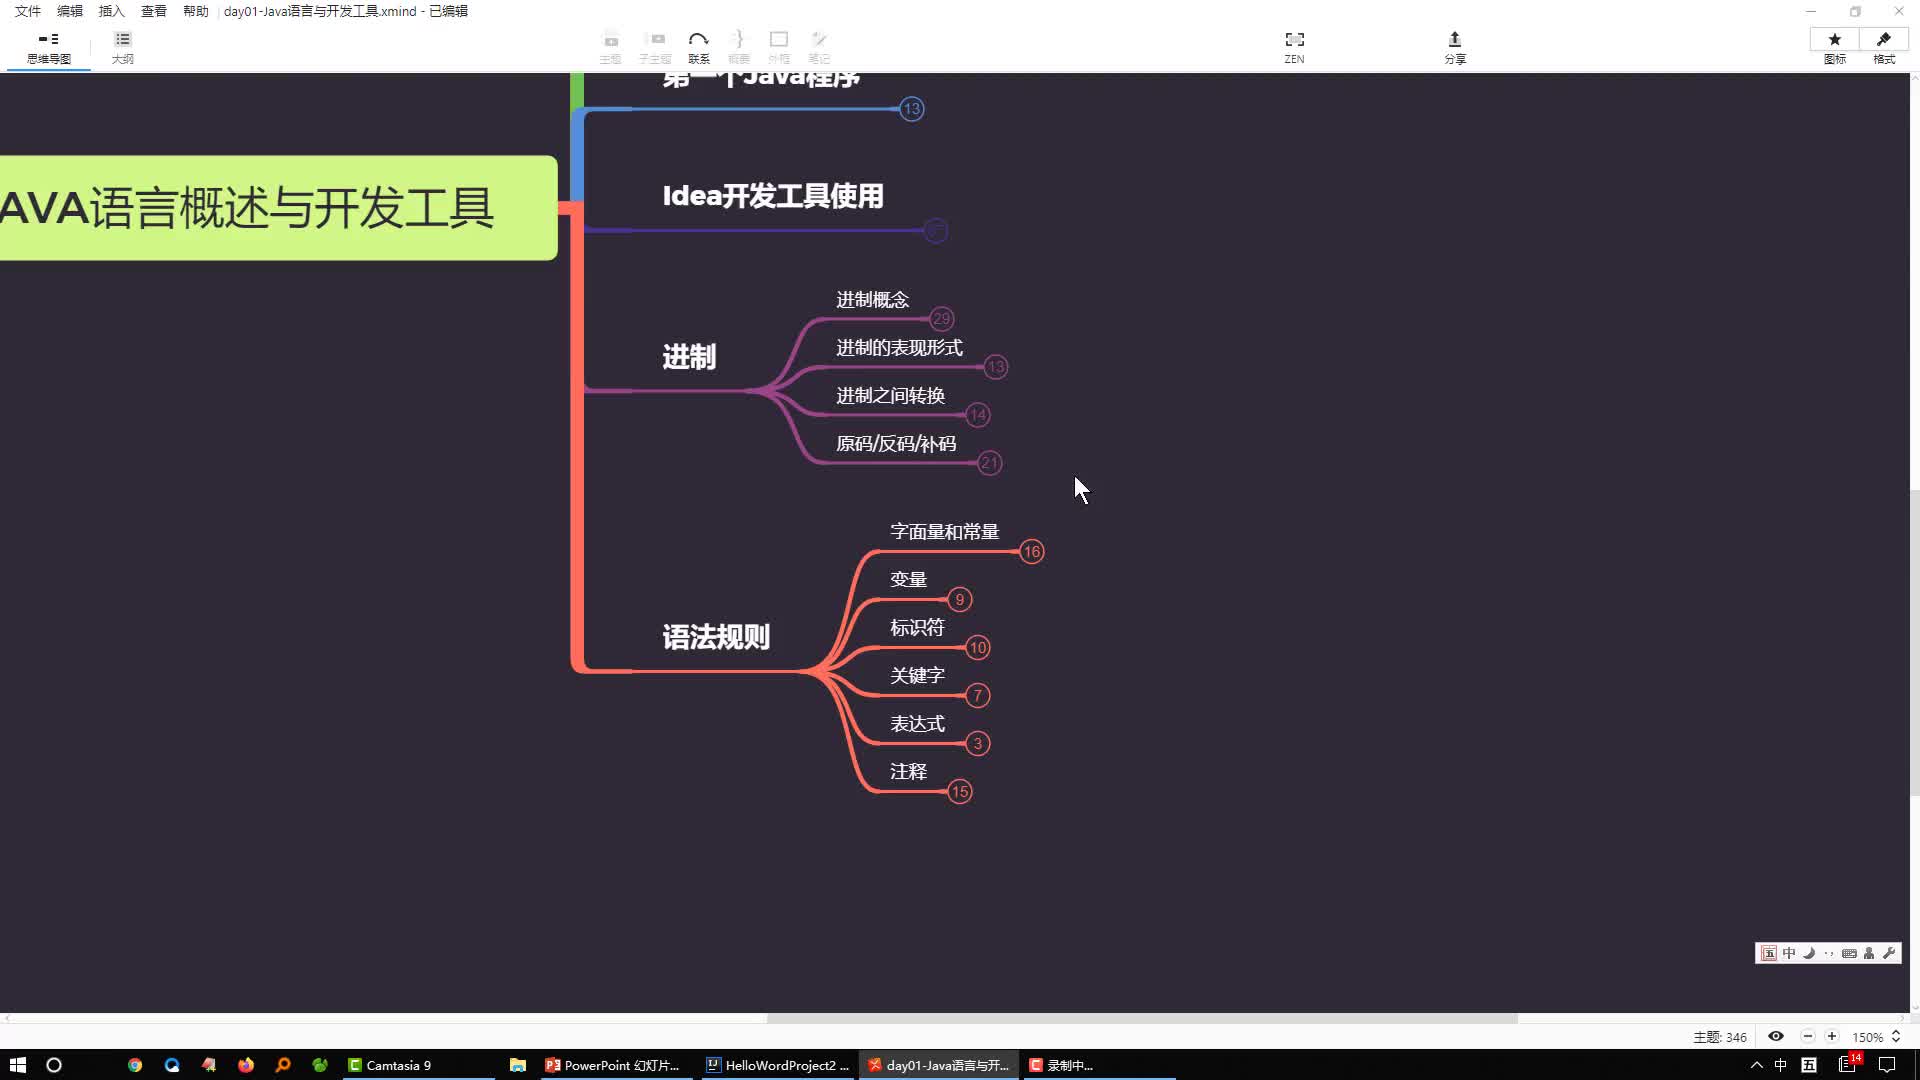
Task: Click the horizontal scrollbar thumb
Action: (x=1142, y=1018)
